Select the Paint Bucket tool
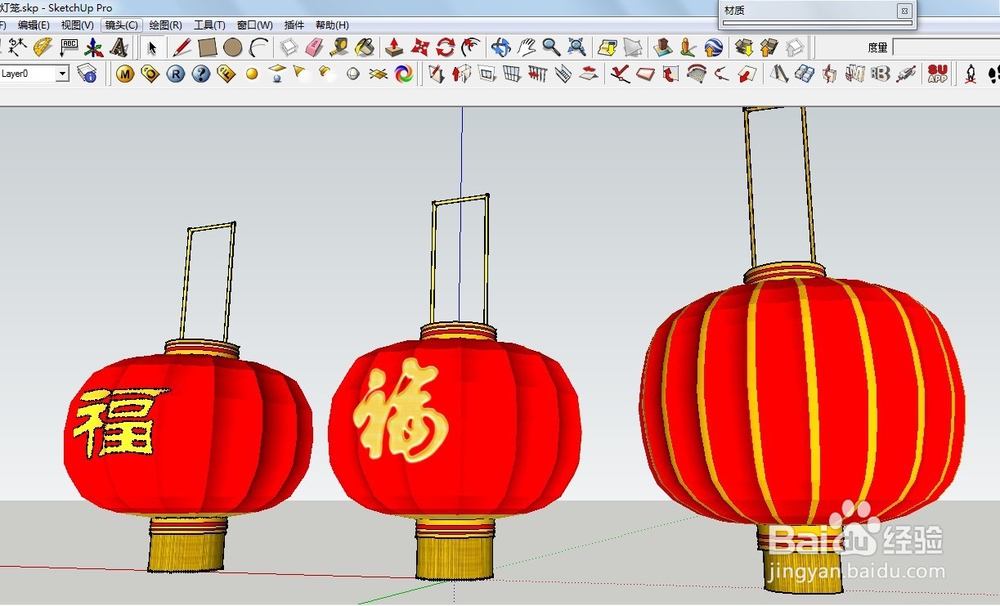The height and width of the screenshot is (606, 1000). [x=364, y=48]
